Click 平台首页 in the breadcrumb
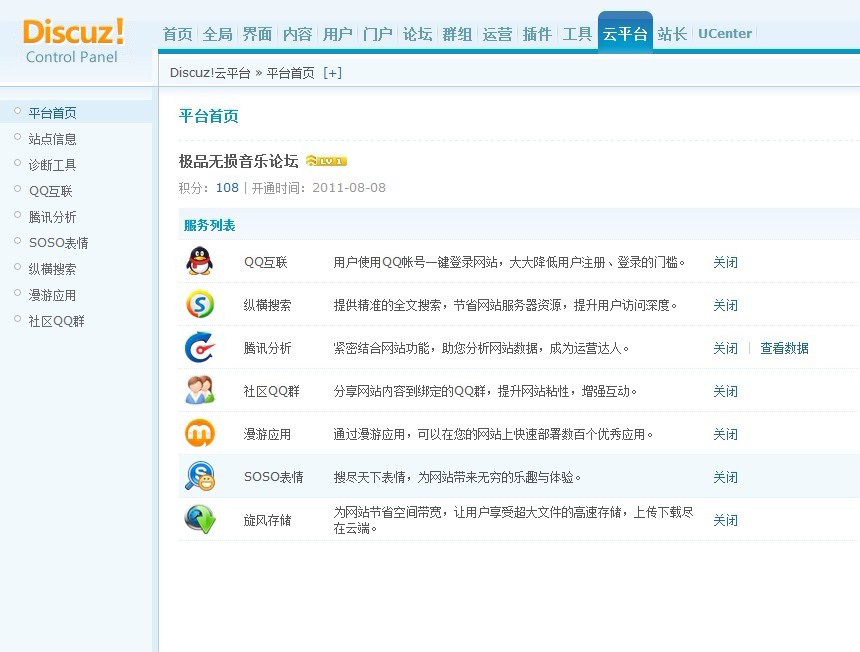Viewport: 860px width, 652px height. pyautogui.click(x=291, y=73)
